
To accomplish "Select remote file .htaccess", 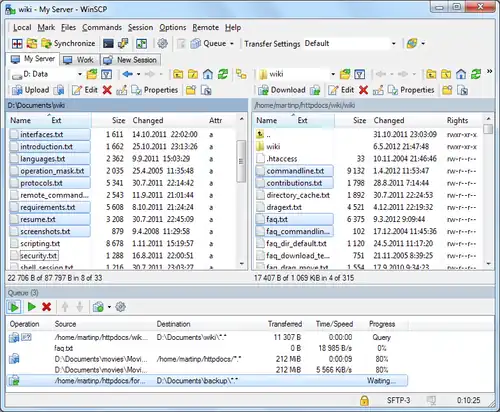I will pyautogui.click(x=282, y=159).
